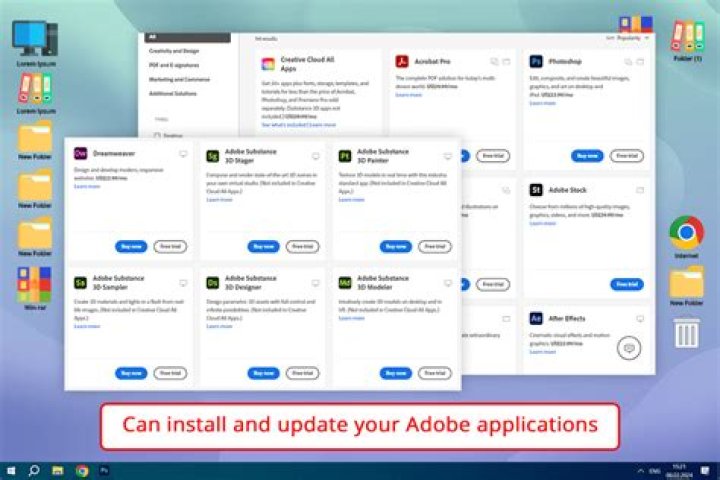
Task: Click Buy now for Dreamweaver
Action: [130, 246]
